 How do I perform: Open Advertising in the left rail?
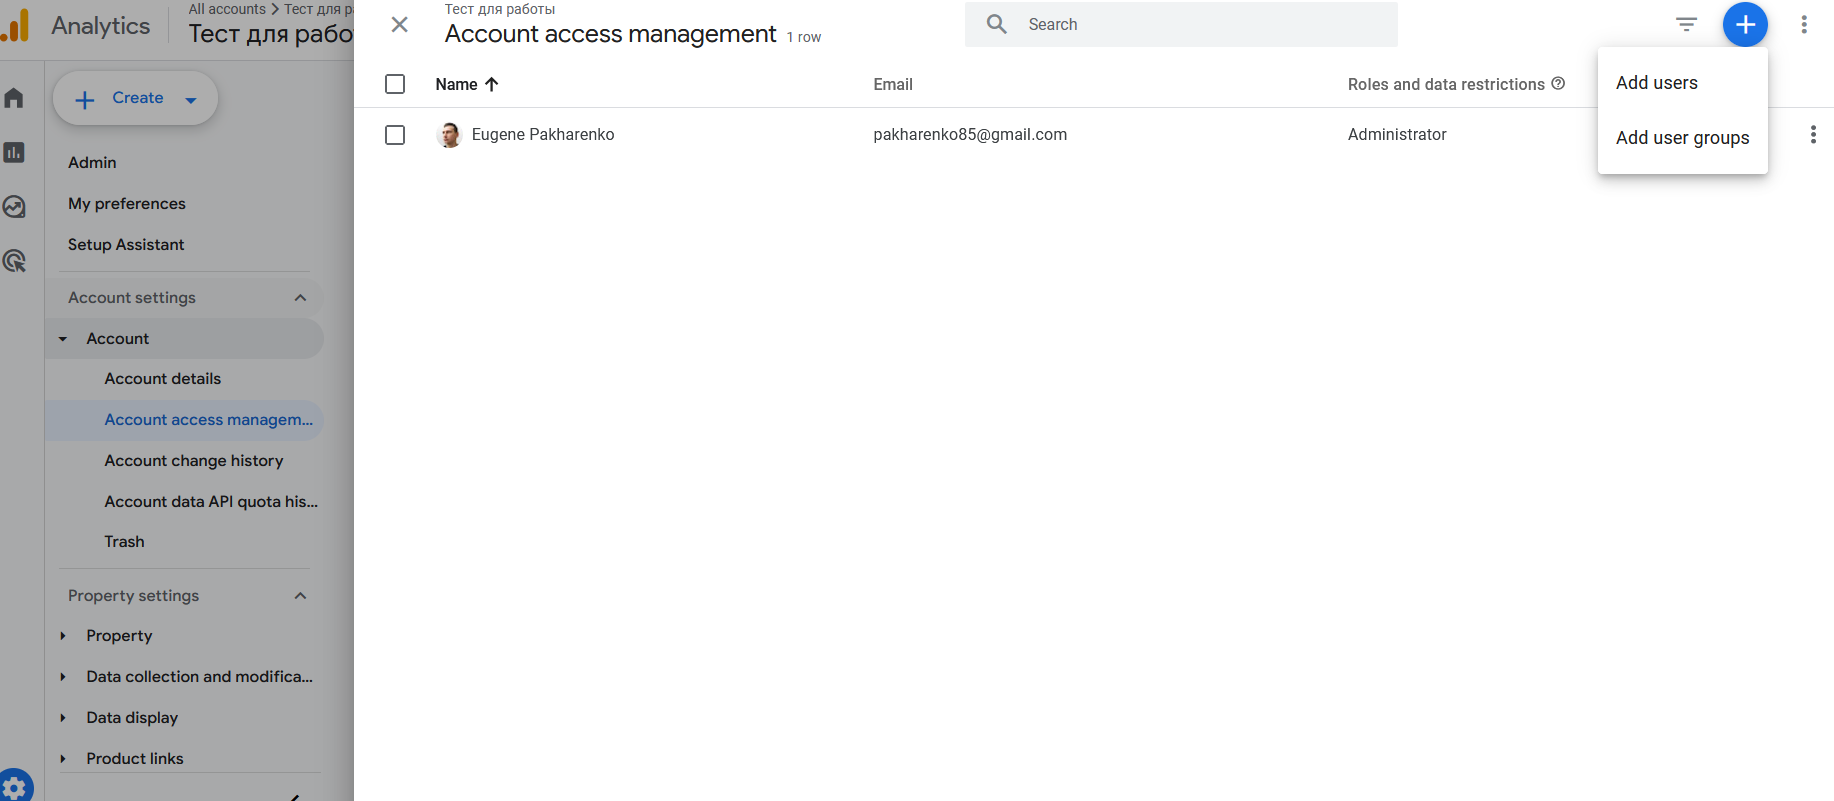click(14, 262)
